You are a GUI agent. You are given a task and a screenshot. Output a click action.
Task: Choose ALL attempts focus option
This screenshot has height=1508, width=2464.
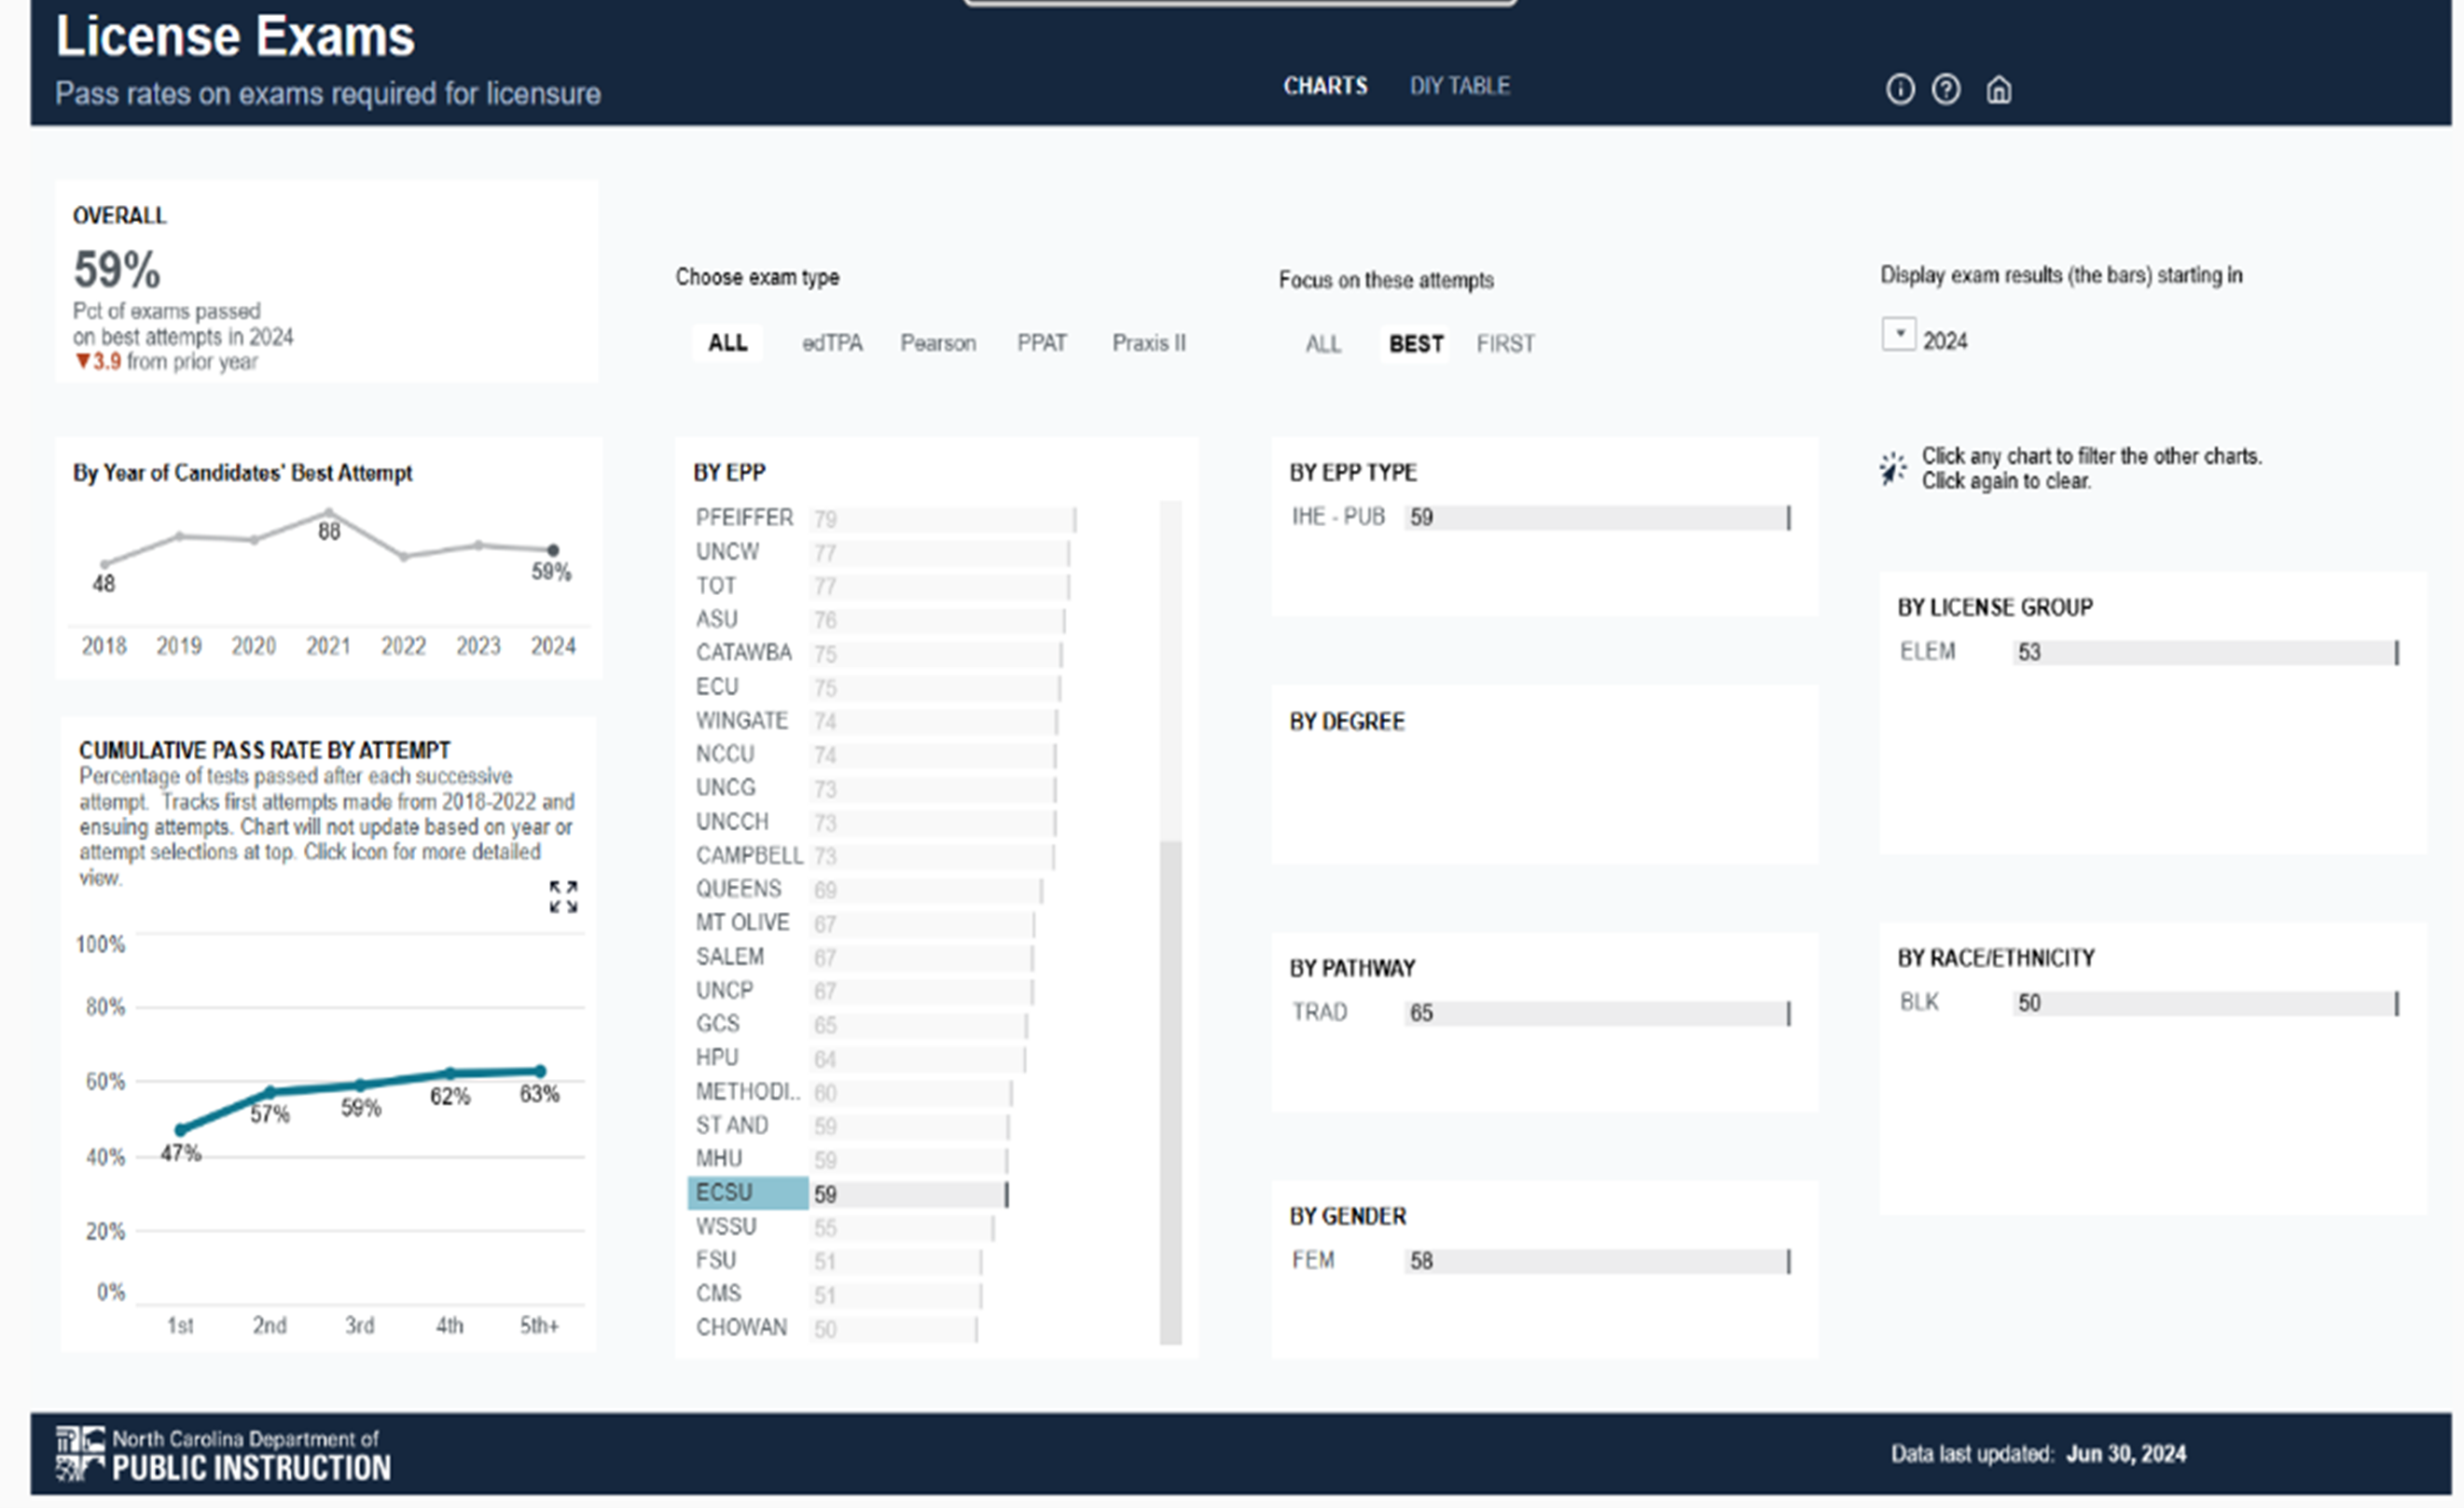click(1322, 344)
